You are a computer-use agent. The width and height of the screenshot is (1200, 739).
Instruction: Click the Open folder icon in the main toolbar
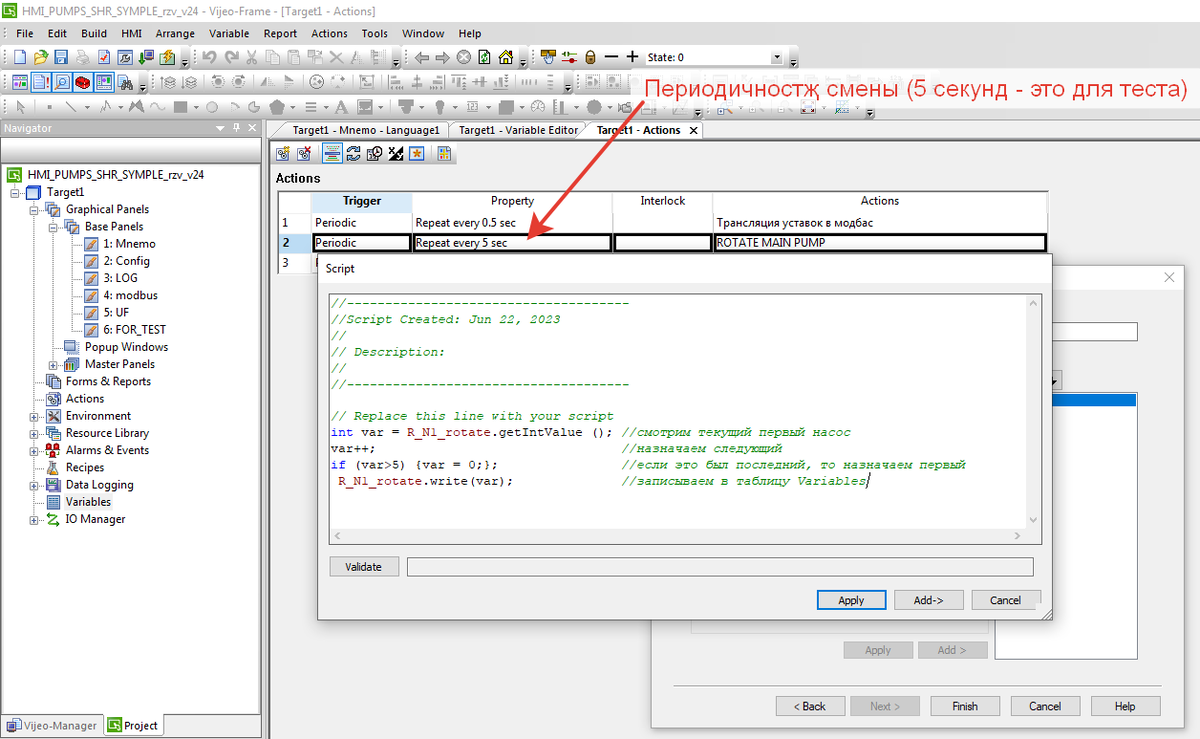point(40,57)
